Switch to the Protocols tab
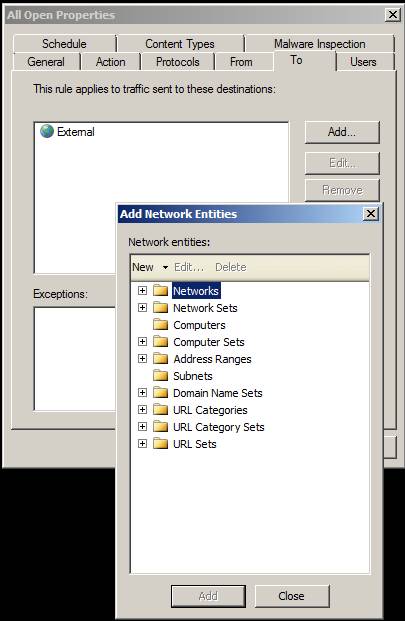 coord(177,62)
